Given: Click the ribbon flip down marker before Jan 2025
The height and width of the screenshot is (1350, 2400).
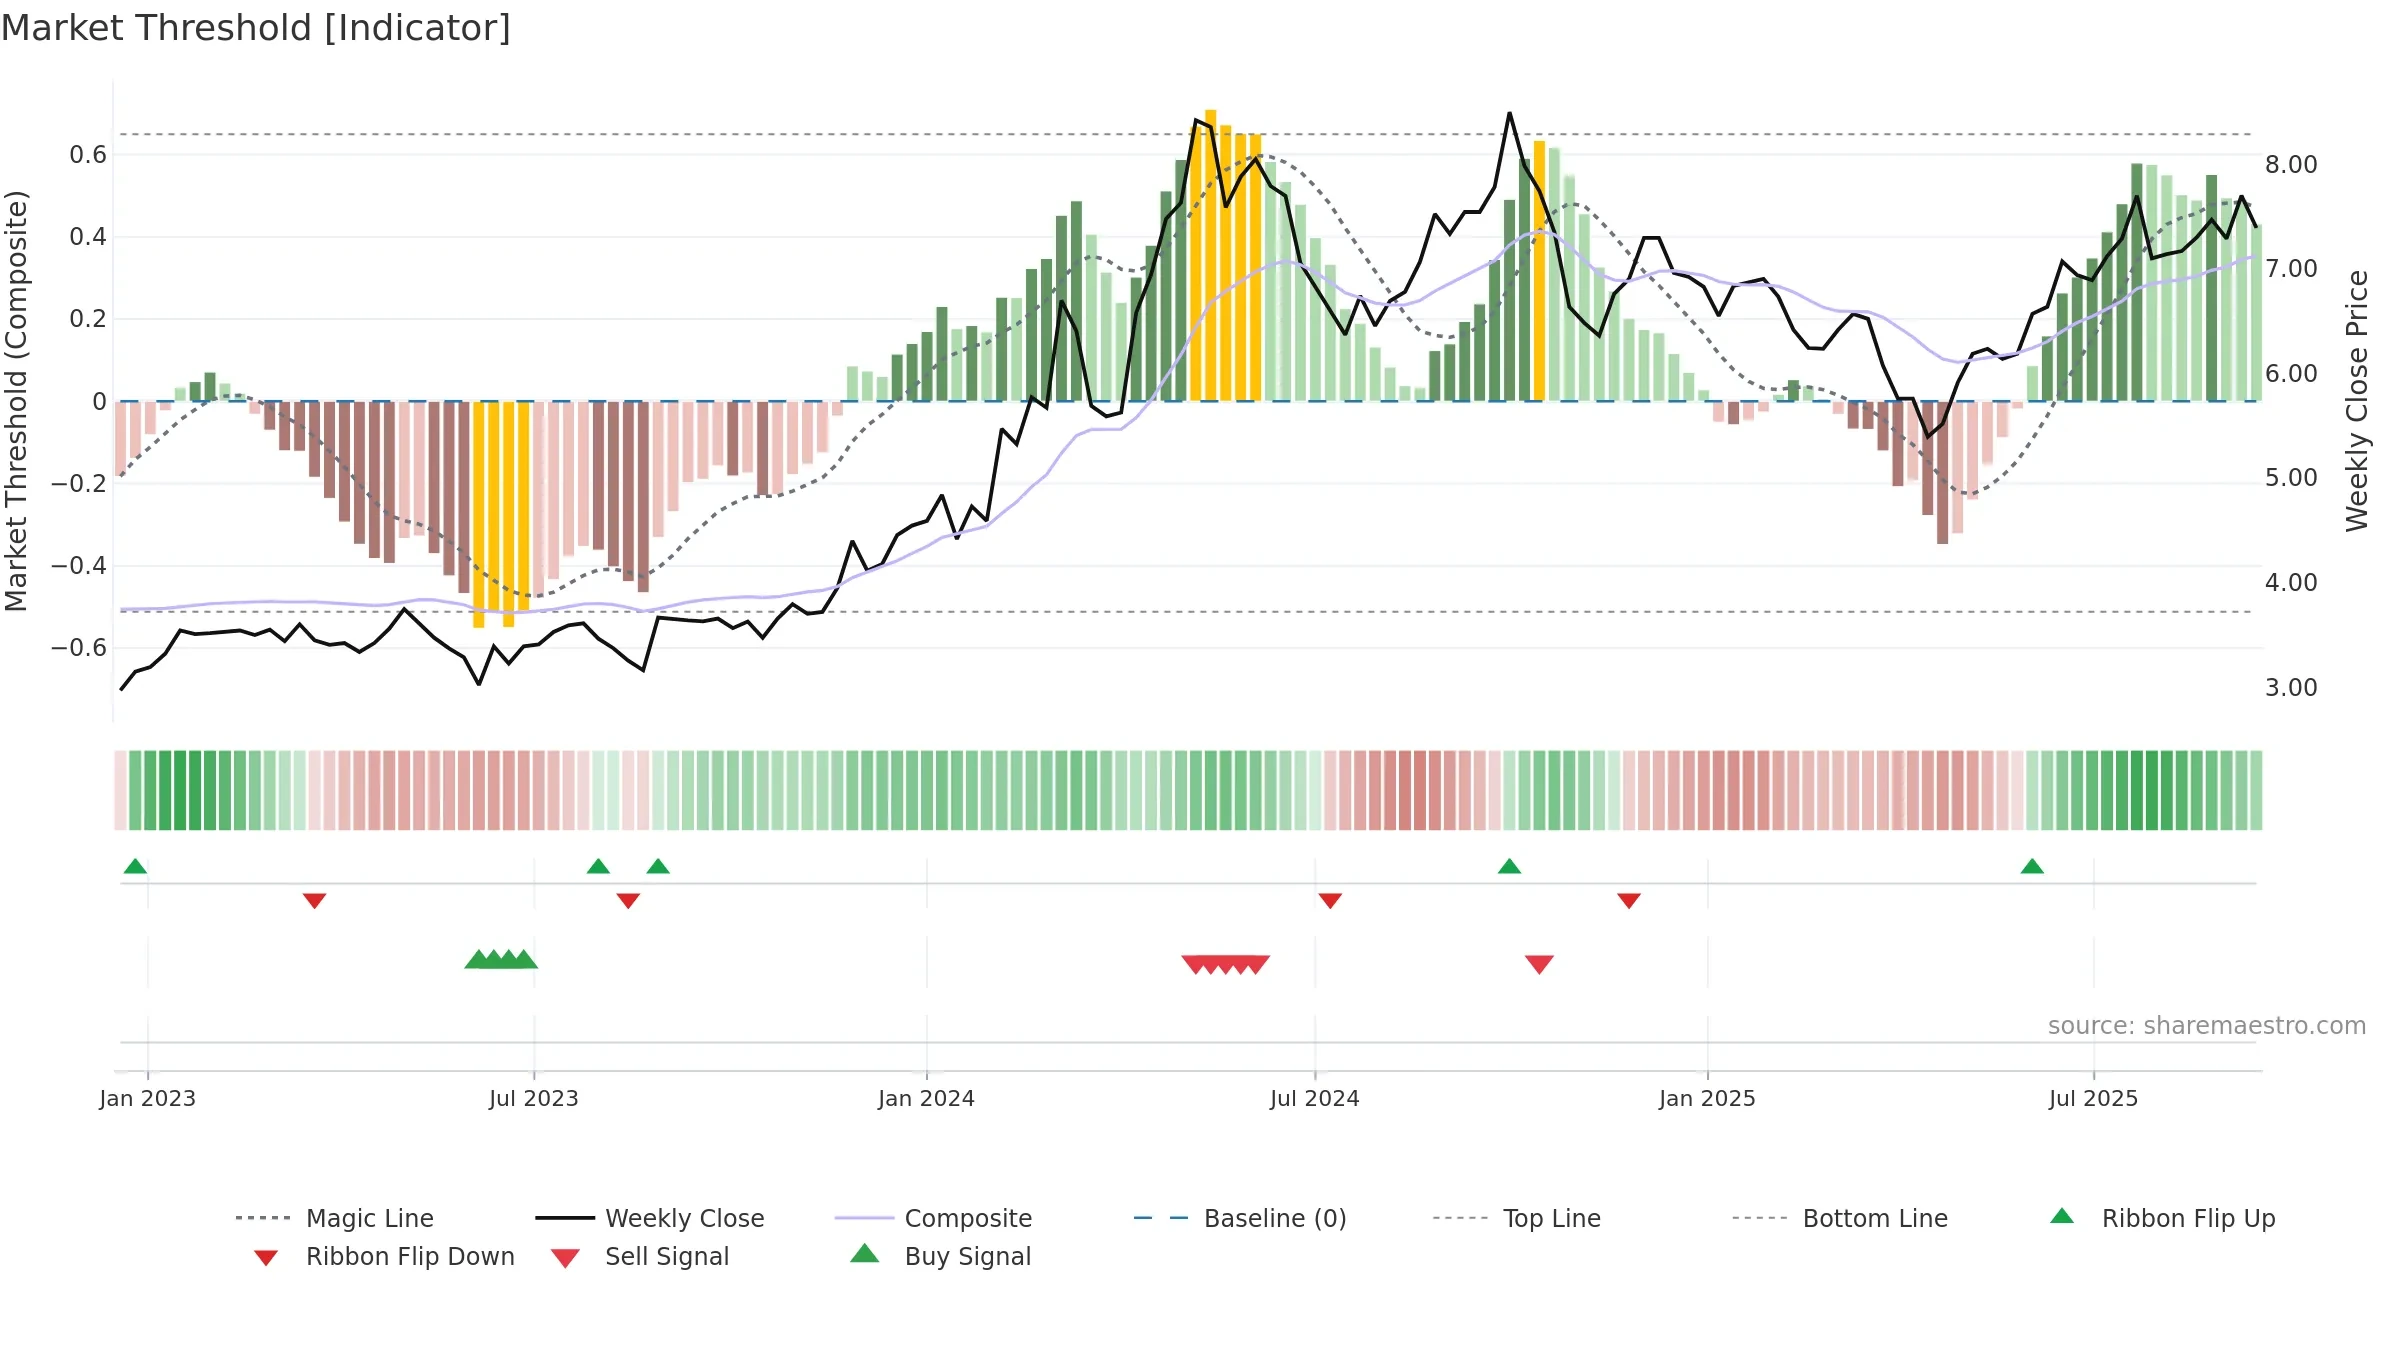Looking at the screenshot, I should [1629, 901].
